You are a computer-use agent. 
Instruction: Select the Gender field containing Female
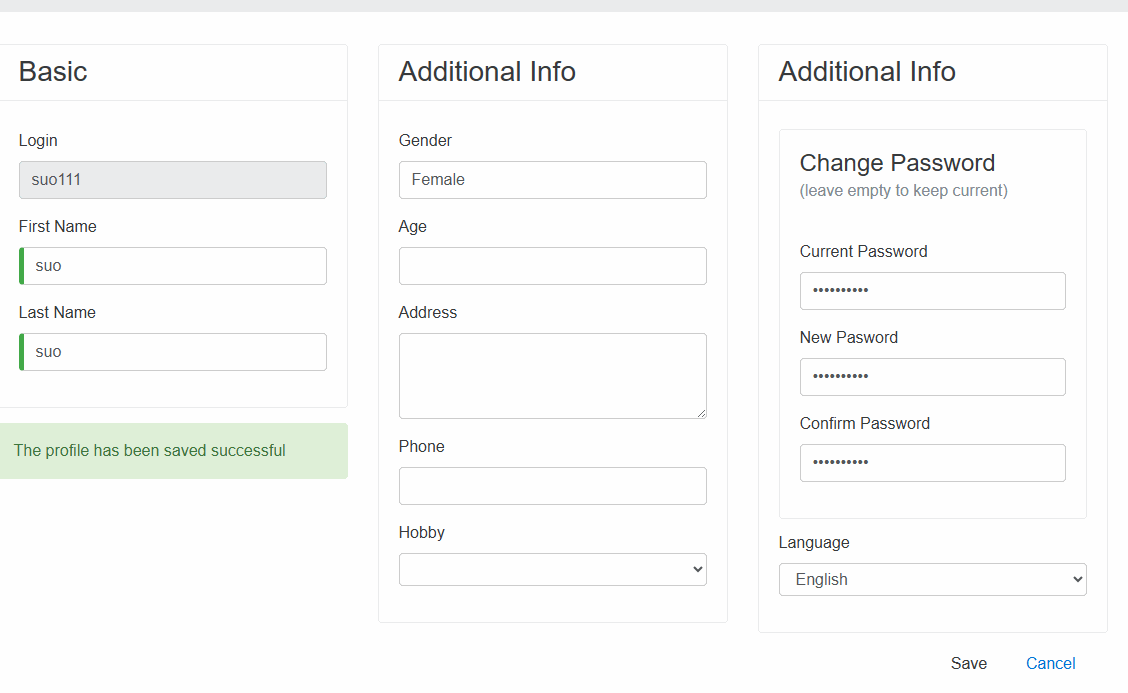552,180
